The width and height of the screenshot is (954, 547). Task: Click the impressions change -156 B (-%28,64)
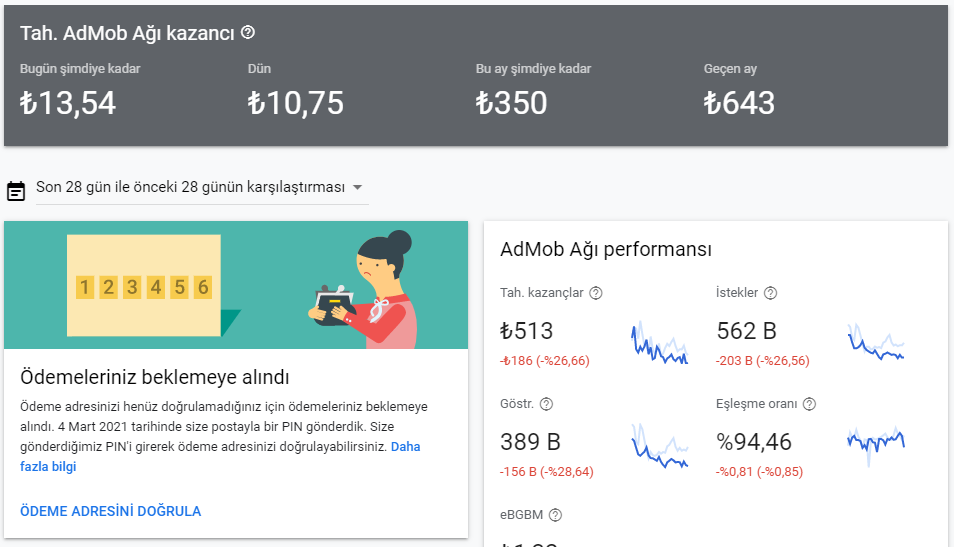546,472
